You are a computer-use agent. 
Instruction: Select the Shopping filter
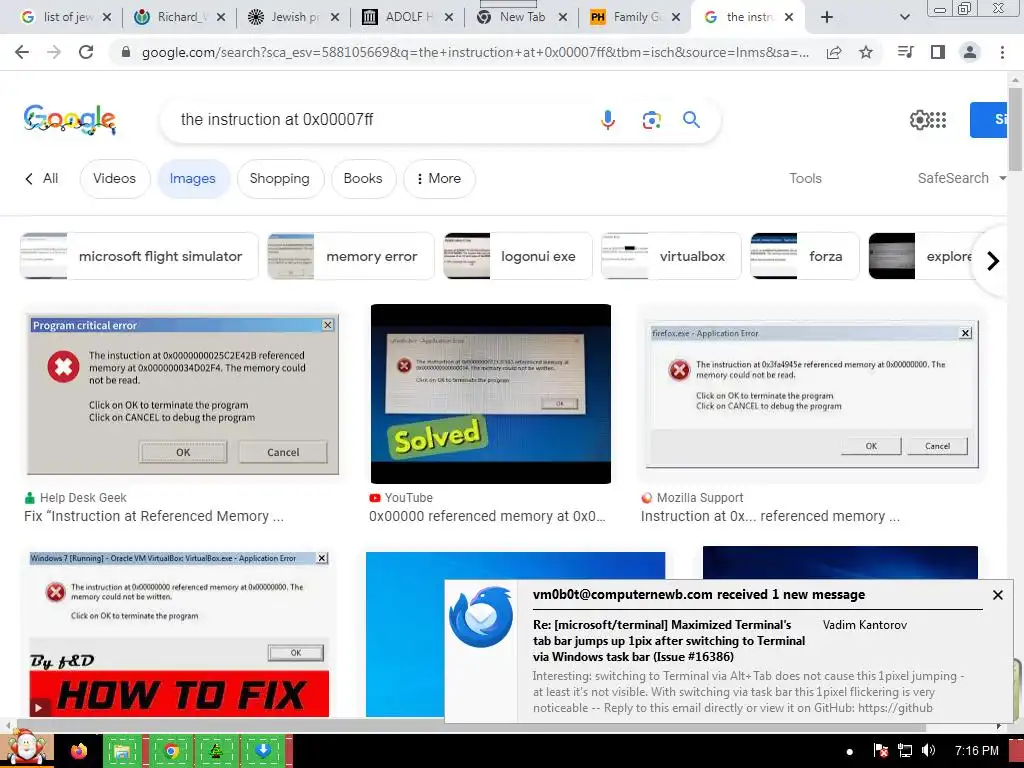click(x=280, y=178)
